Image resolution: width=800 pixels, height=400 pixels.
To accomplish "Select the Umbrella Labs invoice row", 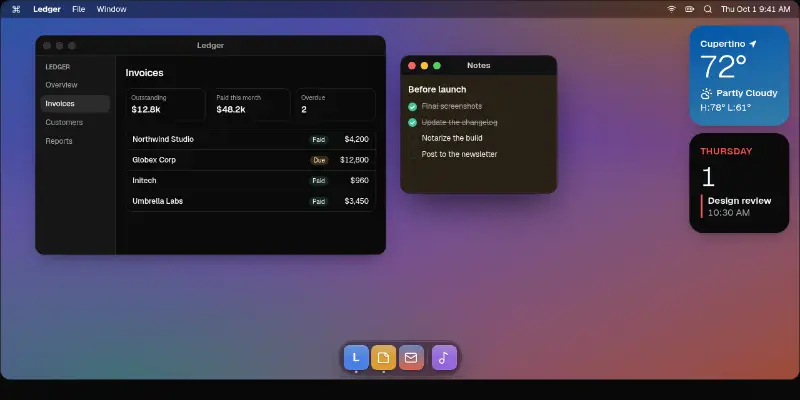I will (x=251, y=201).
